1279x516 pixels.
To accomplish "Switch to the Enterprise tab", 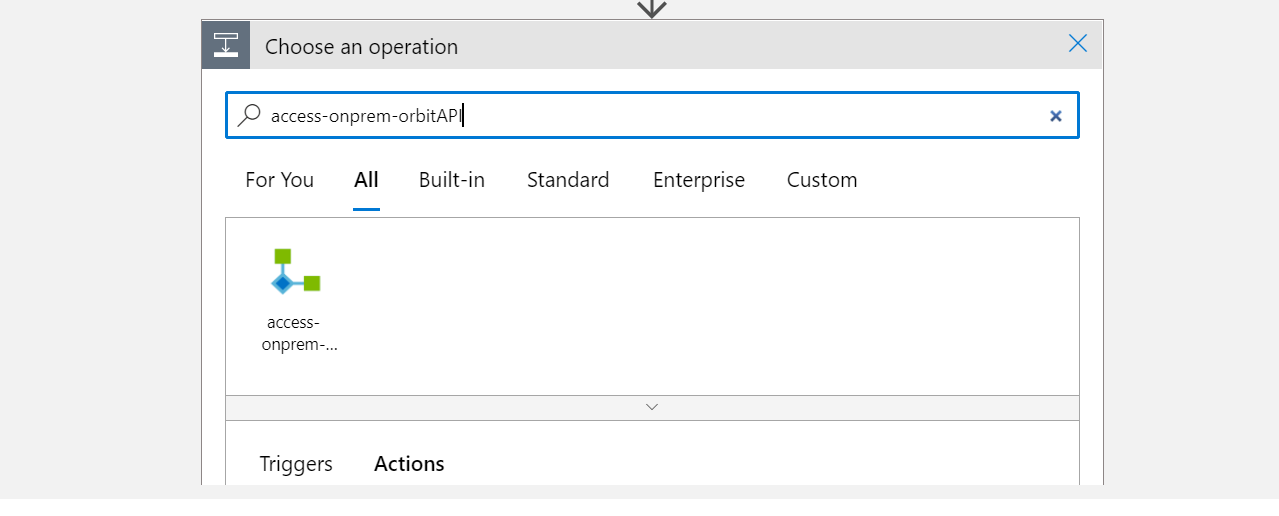I will [x=698, y=180].
